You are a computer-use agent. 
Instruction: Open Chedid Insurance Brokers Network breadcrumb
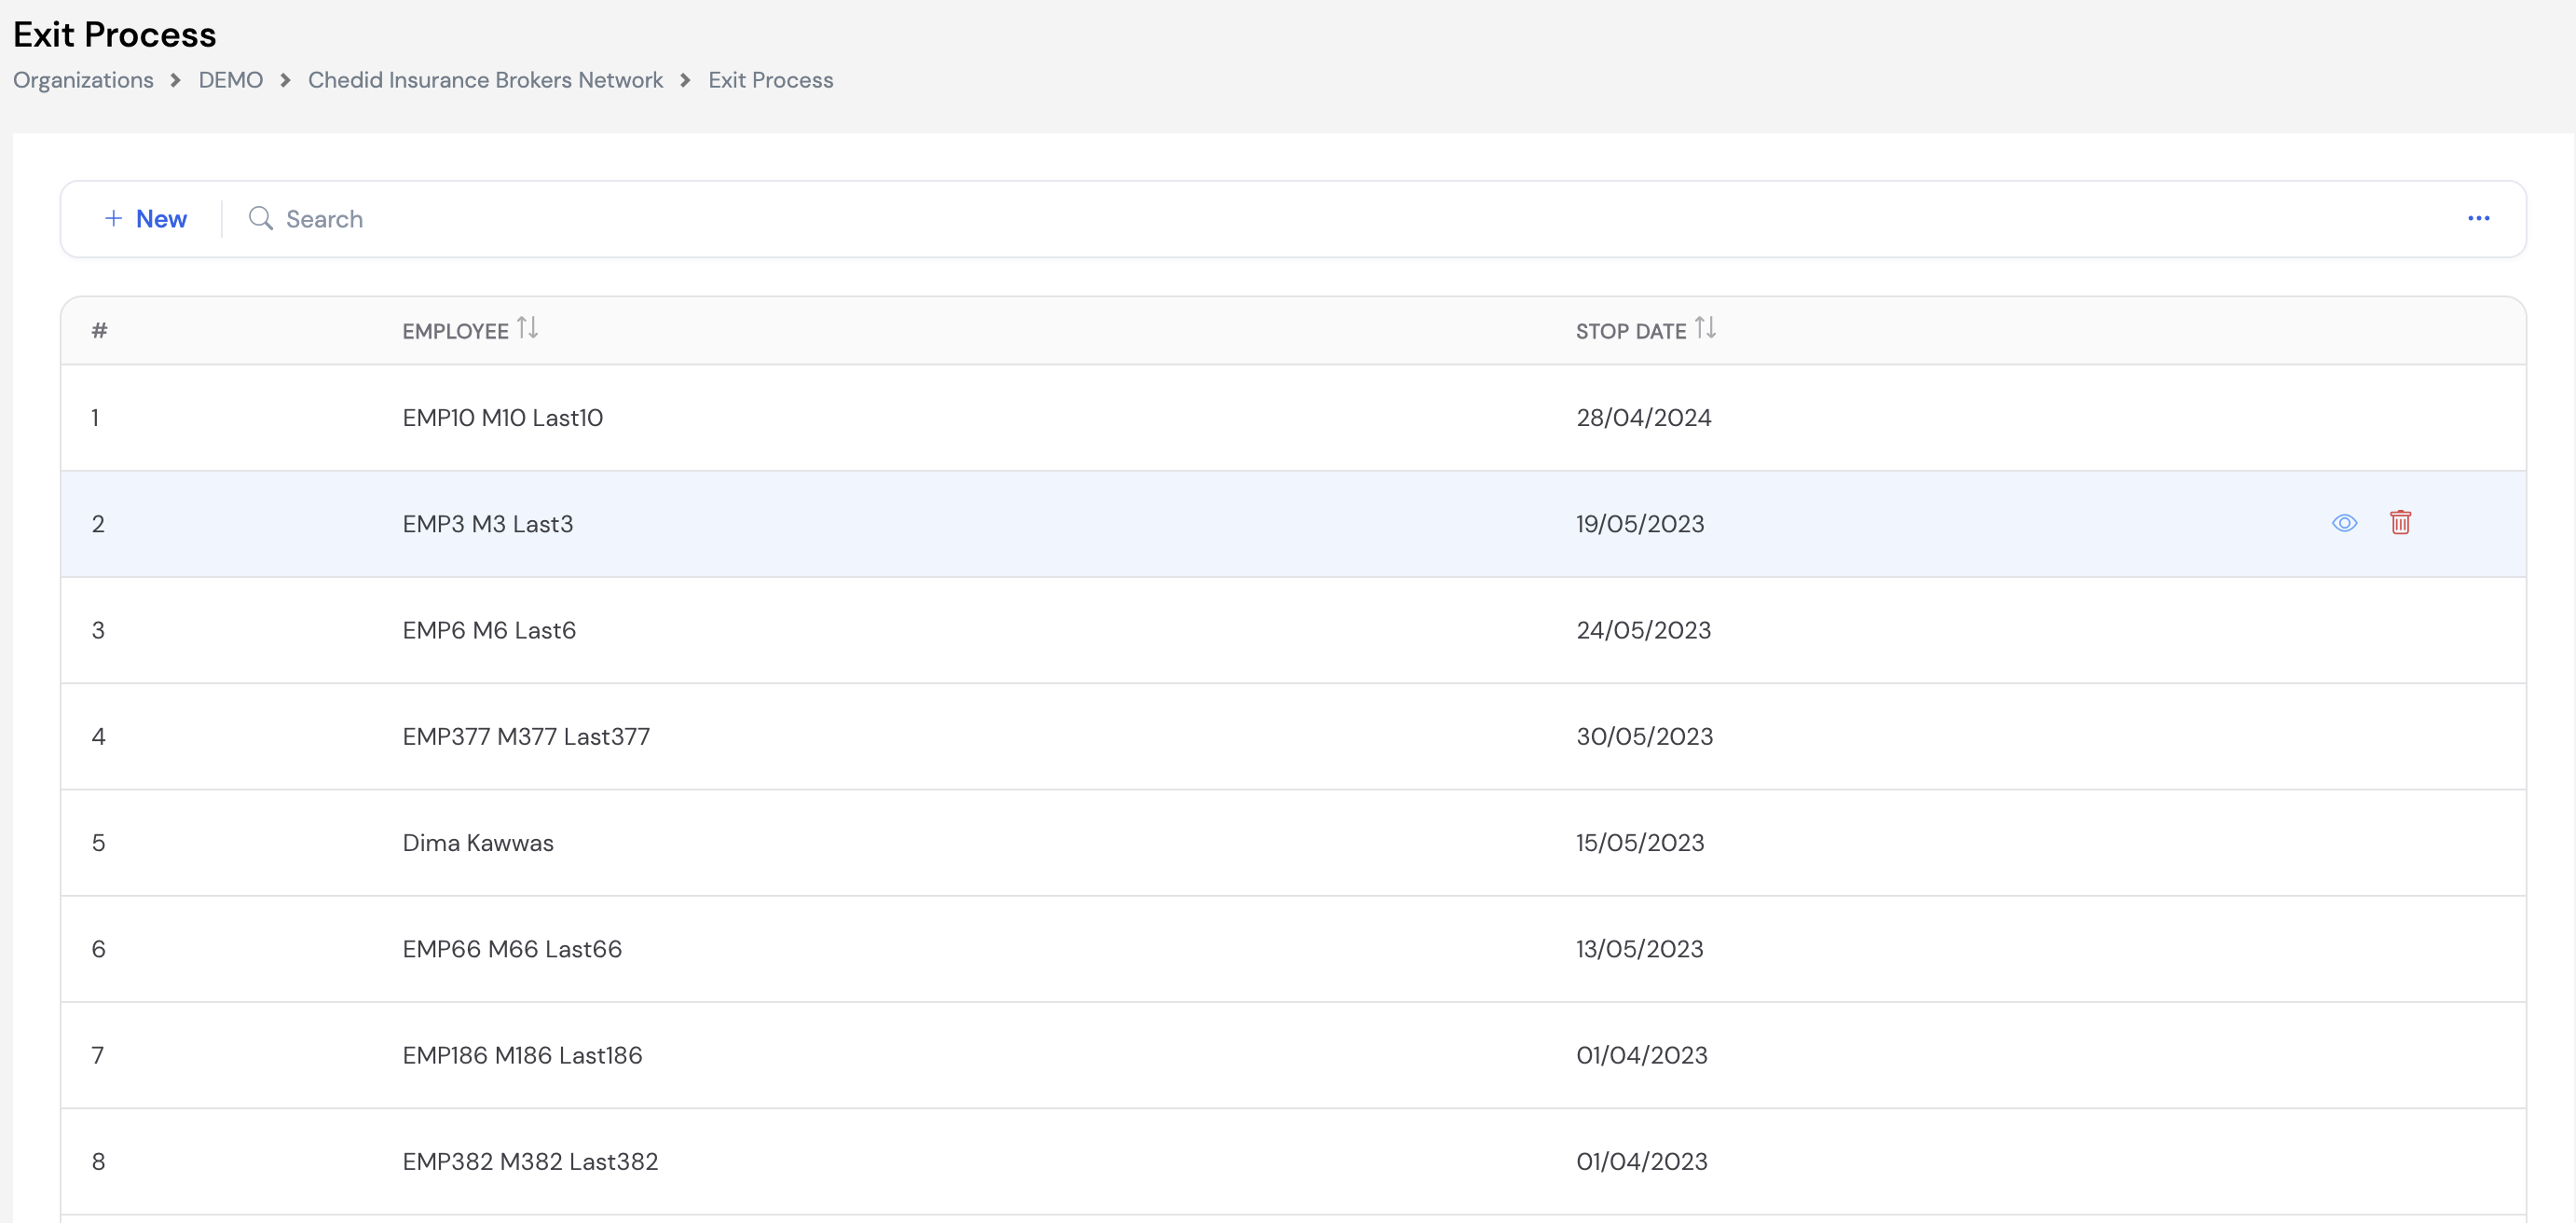coord(485,80)
